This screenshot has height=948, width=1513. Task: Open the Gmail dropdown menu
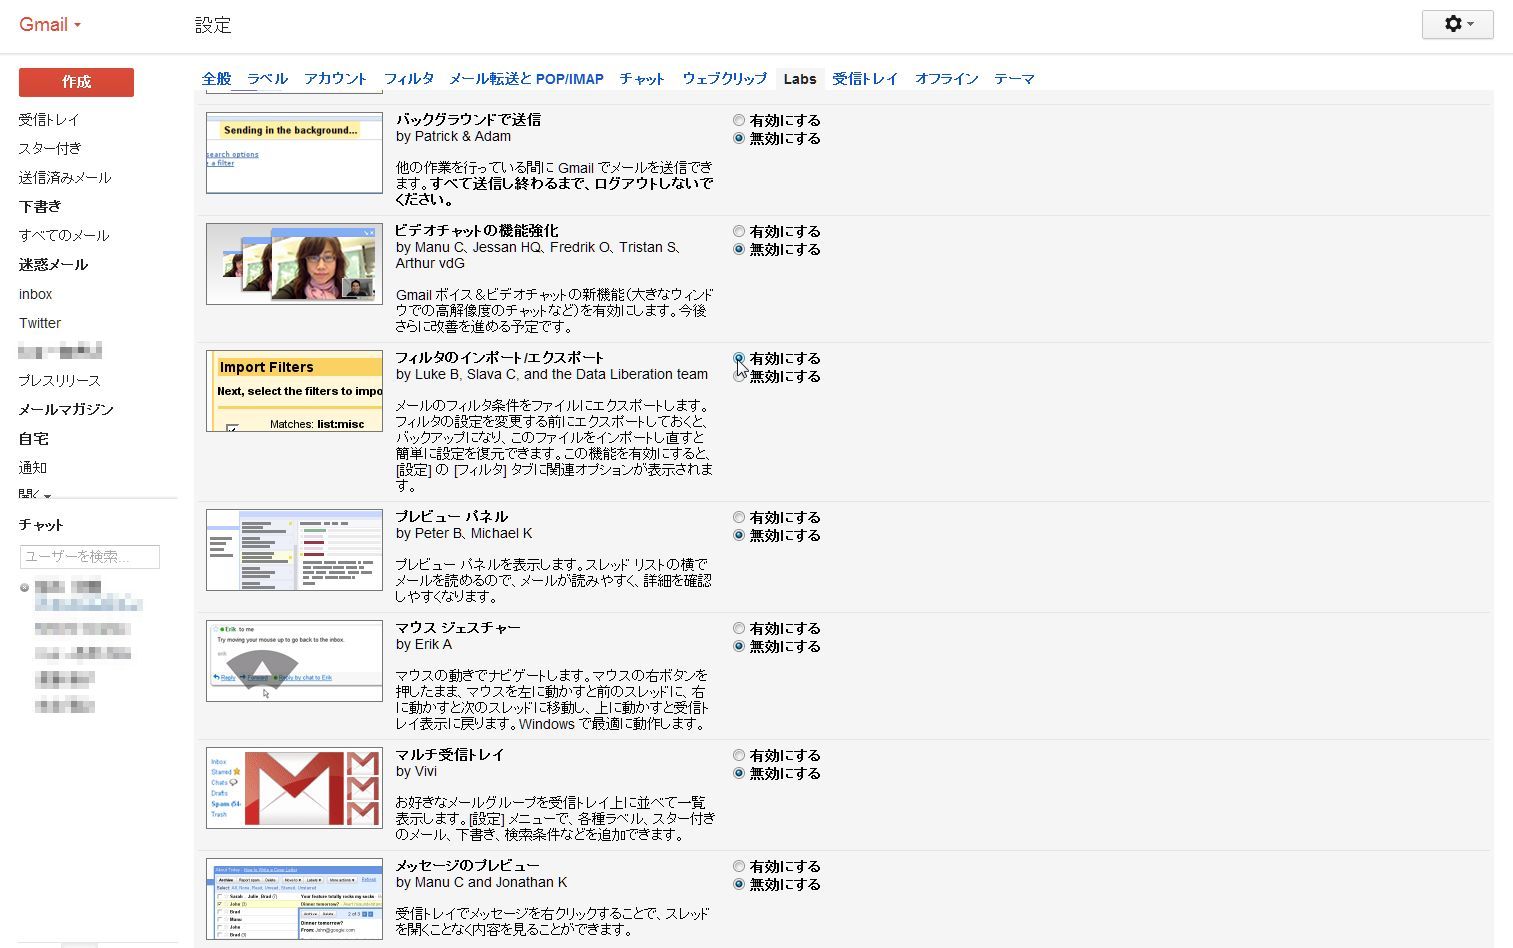tap(50, 25)
